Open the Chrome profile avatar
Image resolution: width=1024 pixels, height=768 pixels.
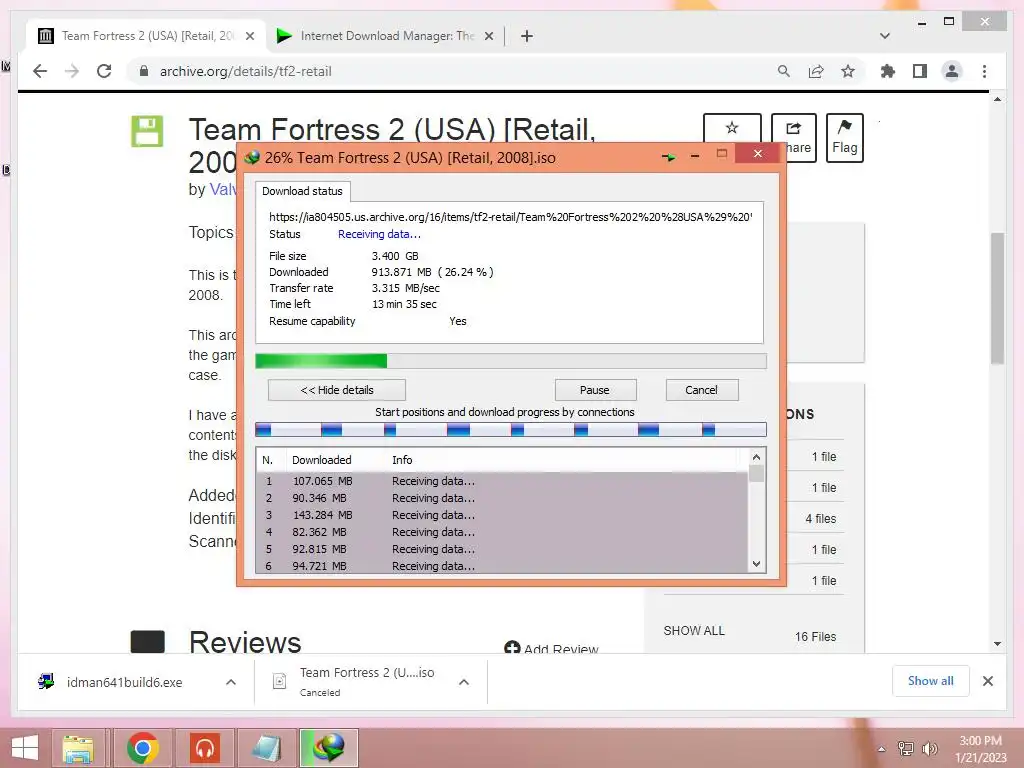[952, 71]
